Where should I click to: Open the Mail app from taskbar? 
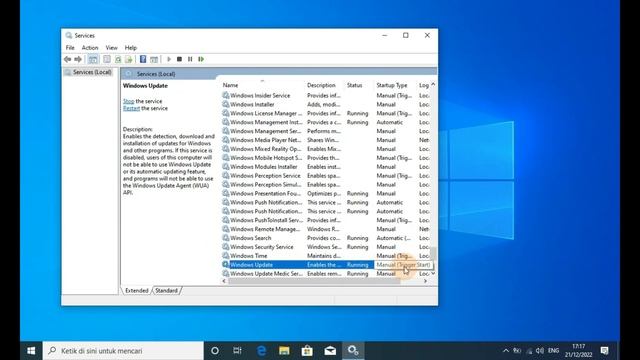point(330,351)
